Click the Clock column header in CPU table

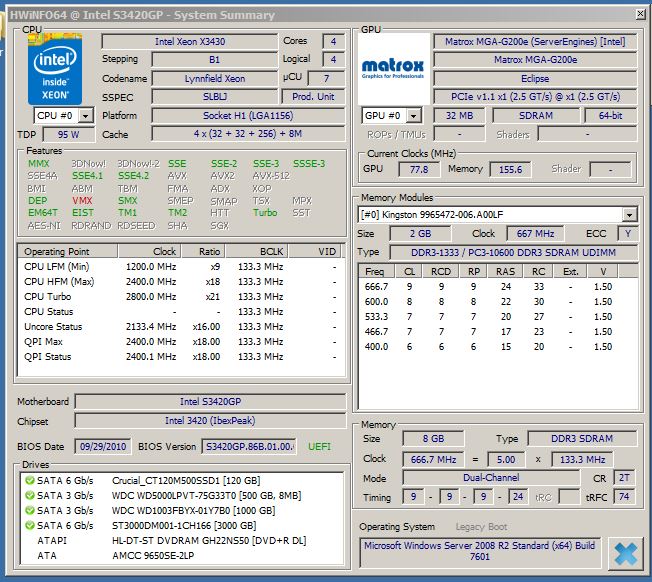[x=150, y=252]
